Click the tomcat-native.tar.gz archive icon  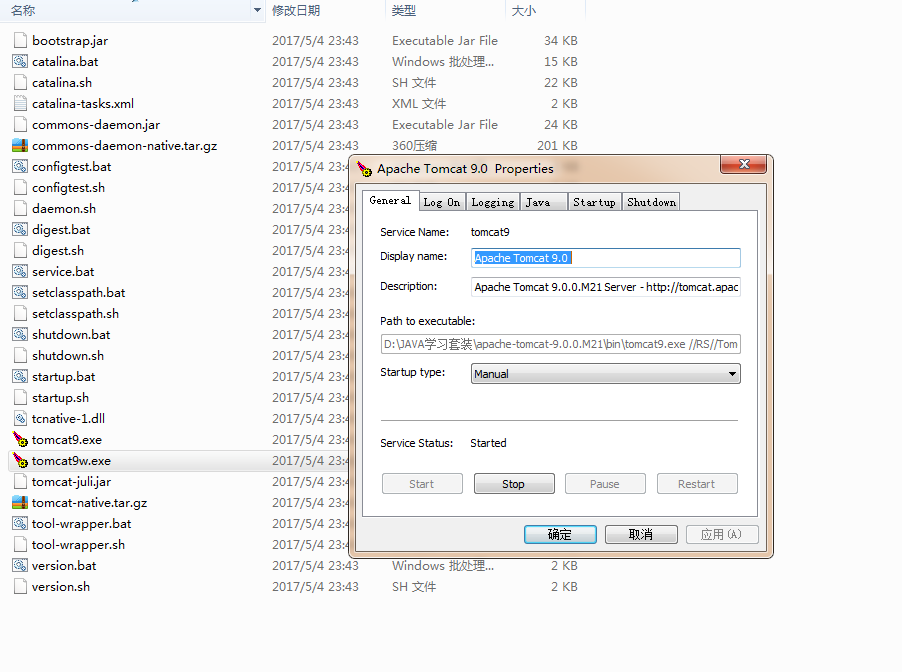click(x=20, y=502)
